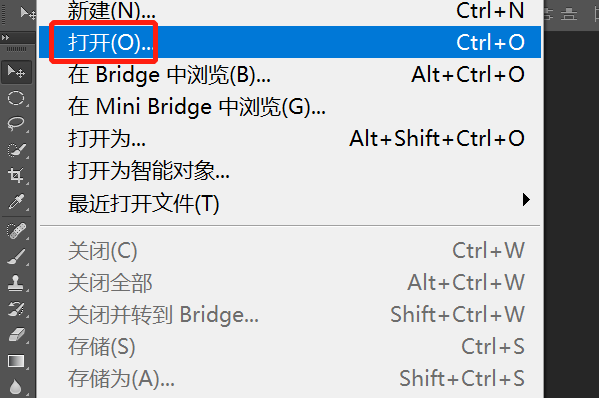Choose 打开(O)... from the menu
Viewport: 599px width, 398px height.
(290, 42)
